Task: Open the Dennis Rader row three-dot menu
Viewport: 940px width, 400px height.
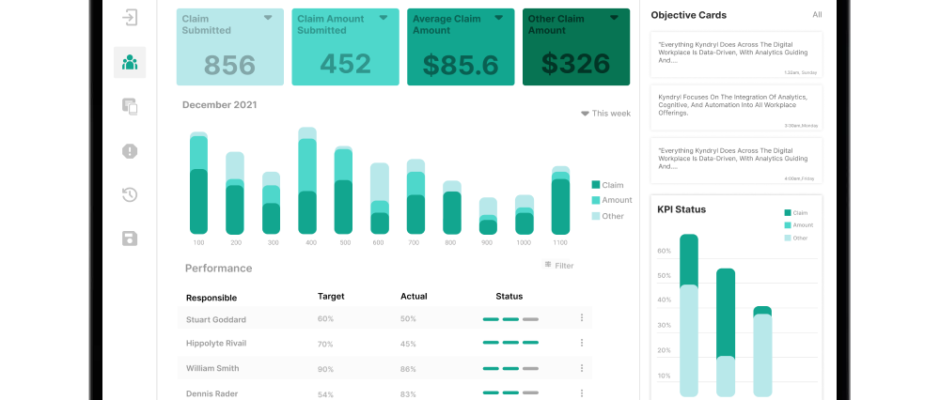Action: tap(582, 393)
